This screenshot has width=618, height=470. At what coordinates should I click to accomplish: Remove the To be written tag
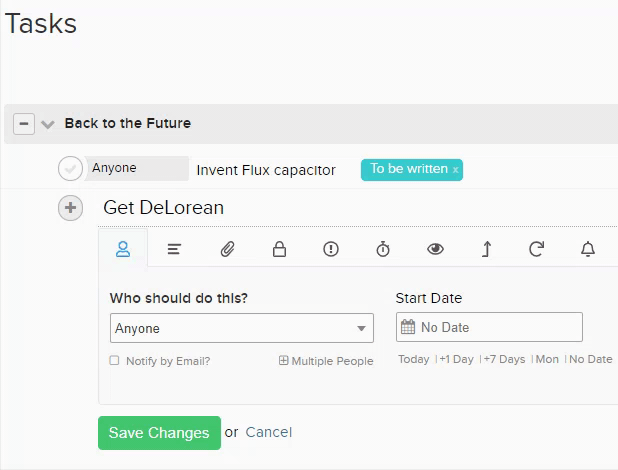pos(455,170)
